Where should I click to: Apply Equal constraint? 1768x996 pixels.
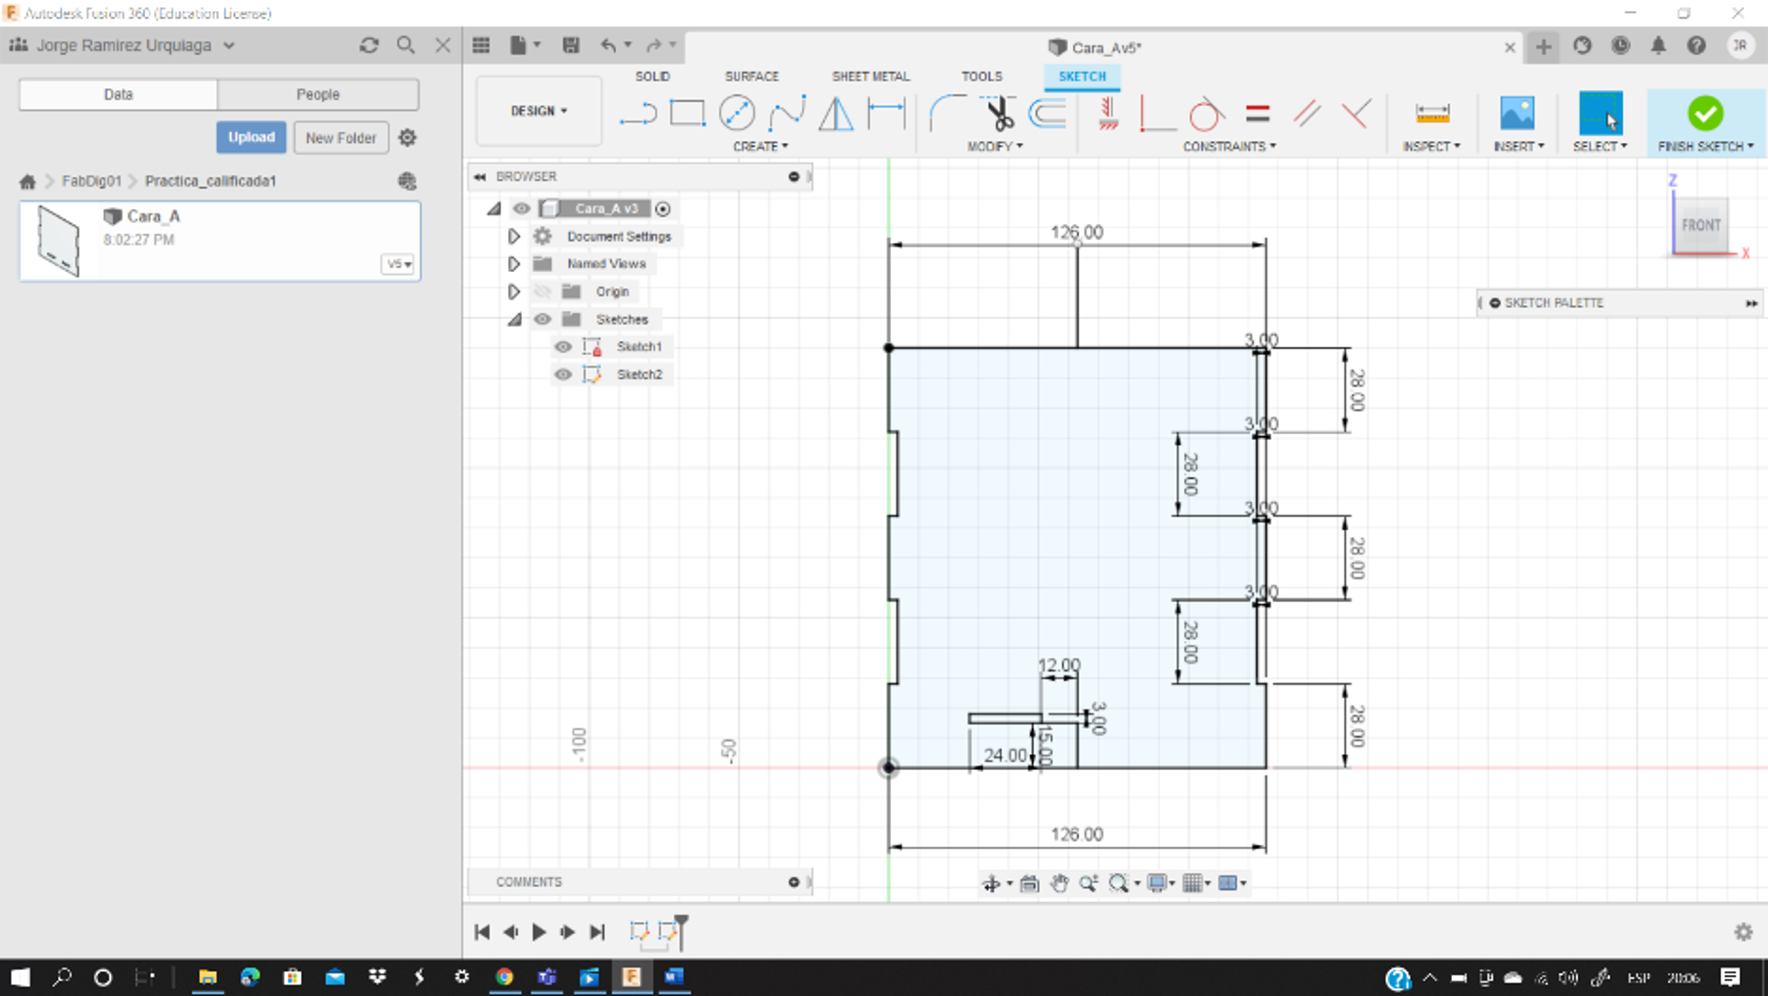[x=1257, y=113]
